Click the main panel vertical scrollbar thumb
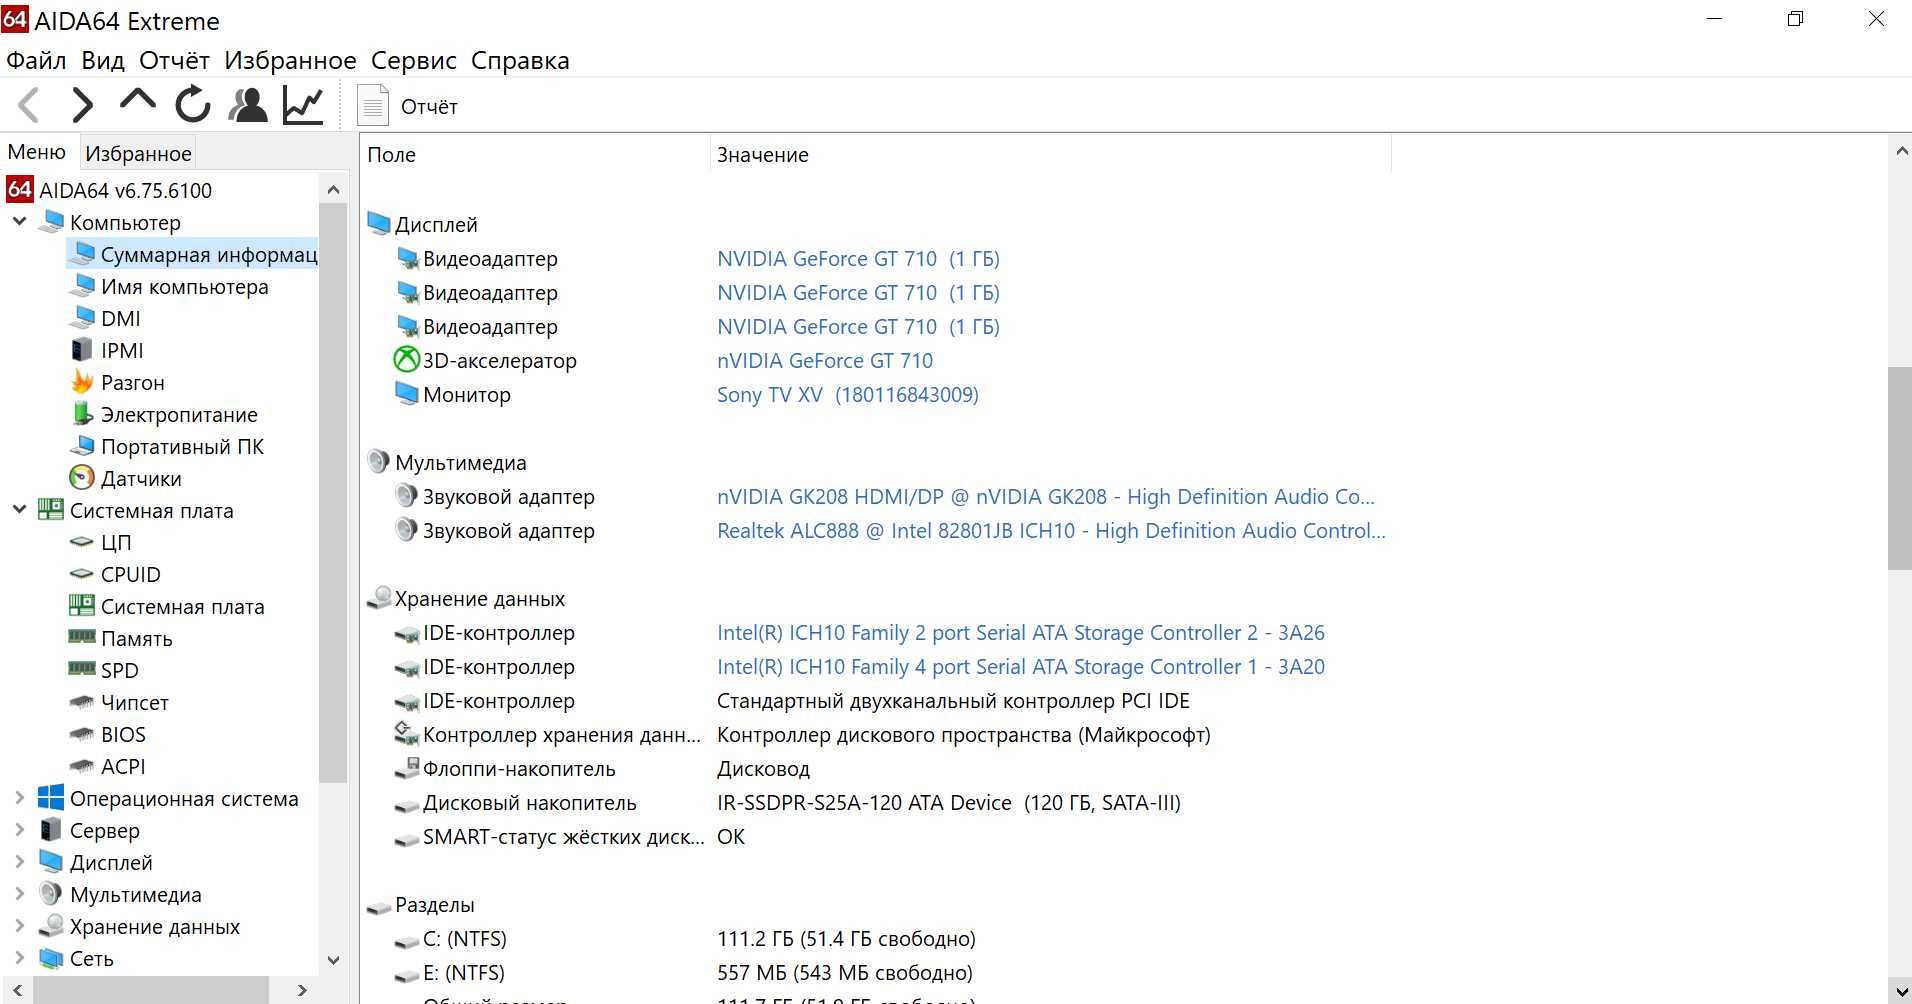1912x1004 pixels. click(x=1900, y=468)
